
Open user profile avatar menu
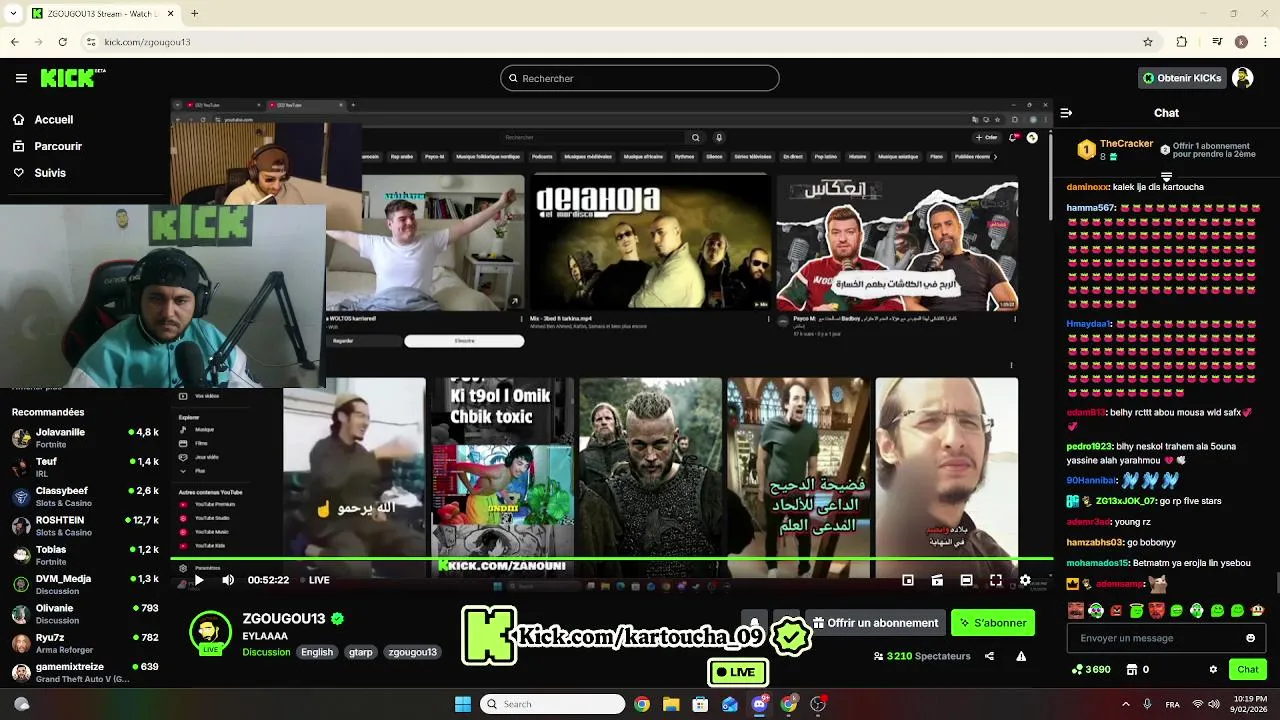1242,78
